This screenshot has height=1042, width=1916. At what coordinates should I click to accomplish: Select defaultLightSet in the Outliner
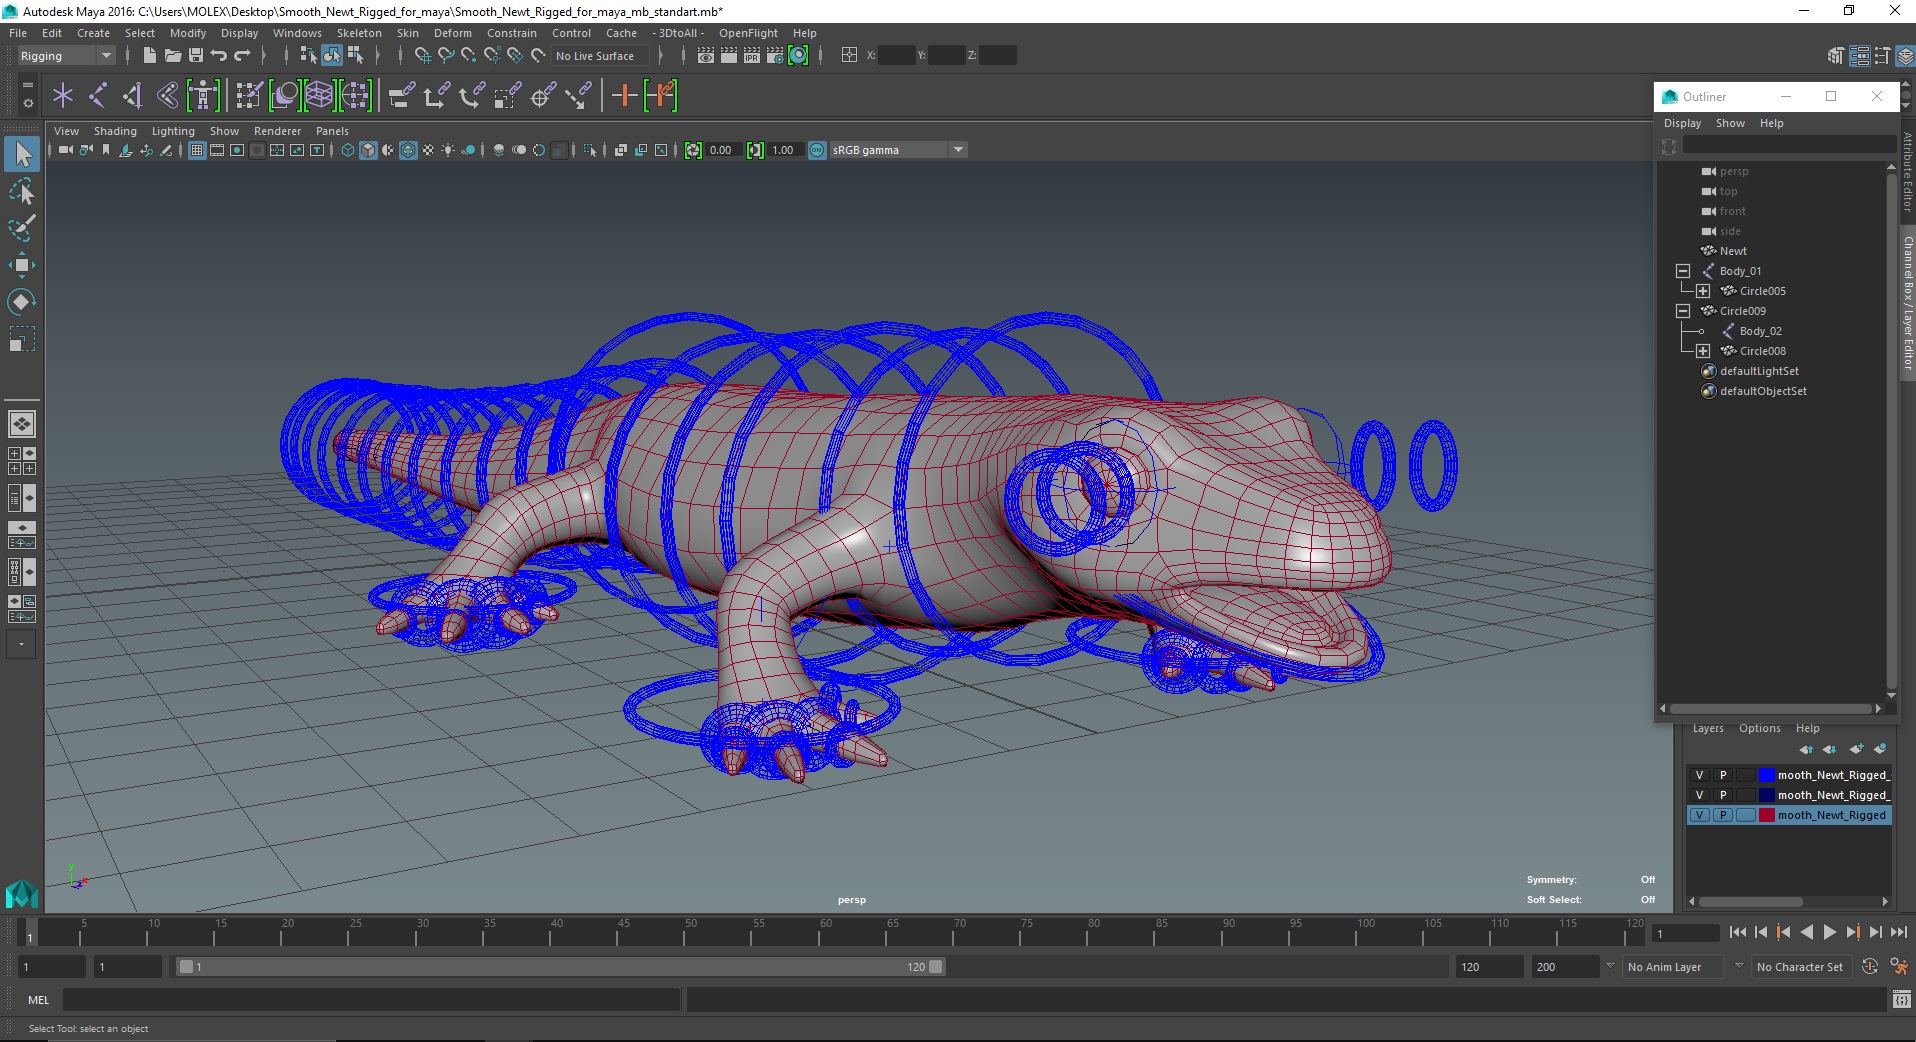click(1759, 371)
